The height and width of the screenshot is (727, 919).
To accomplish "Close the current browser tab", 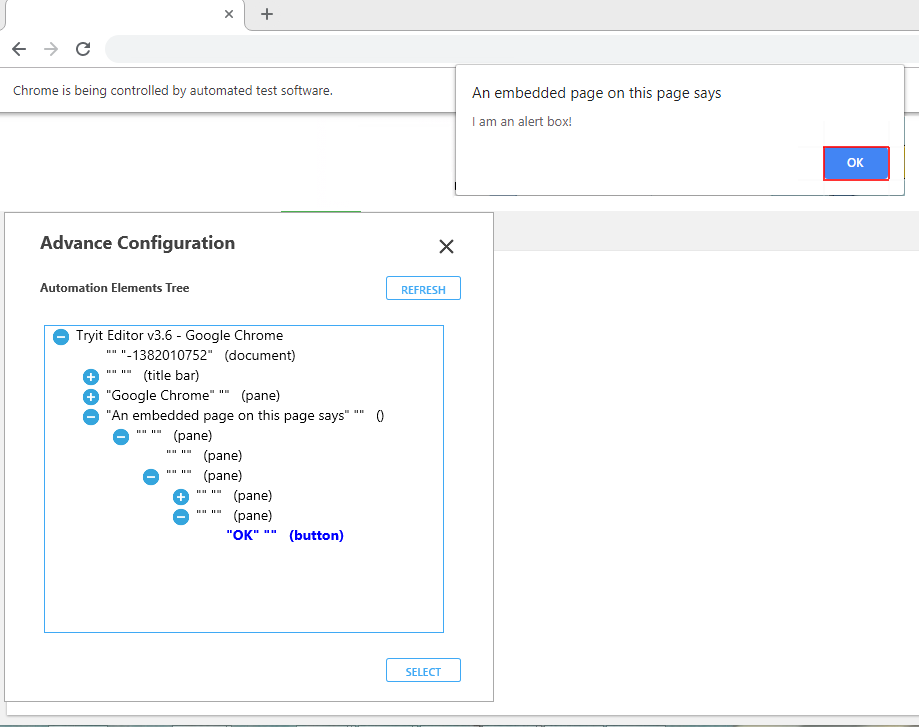I will coord(229,14).
